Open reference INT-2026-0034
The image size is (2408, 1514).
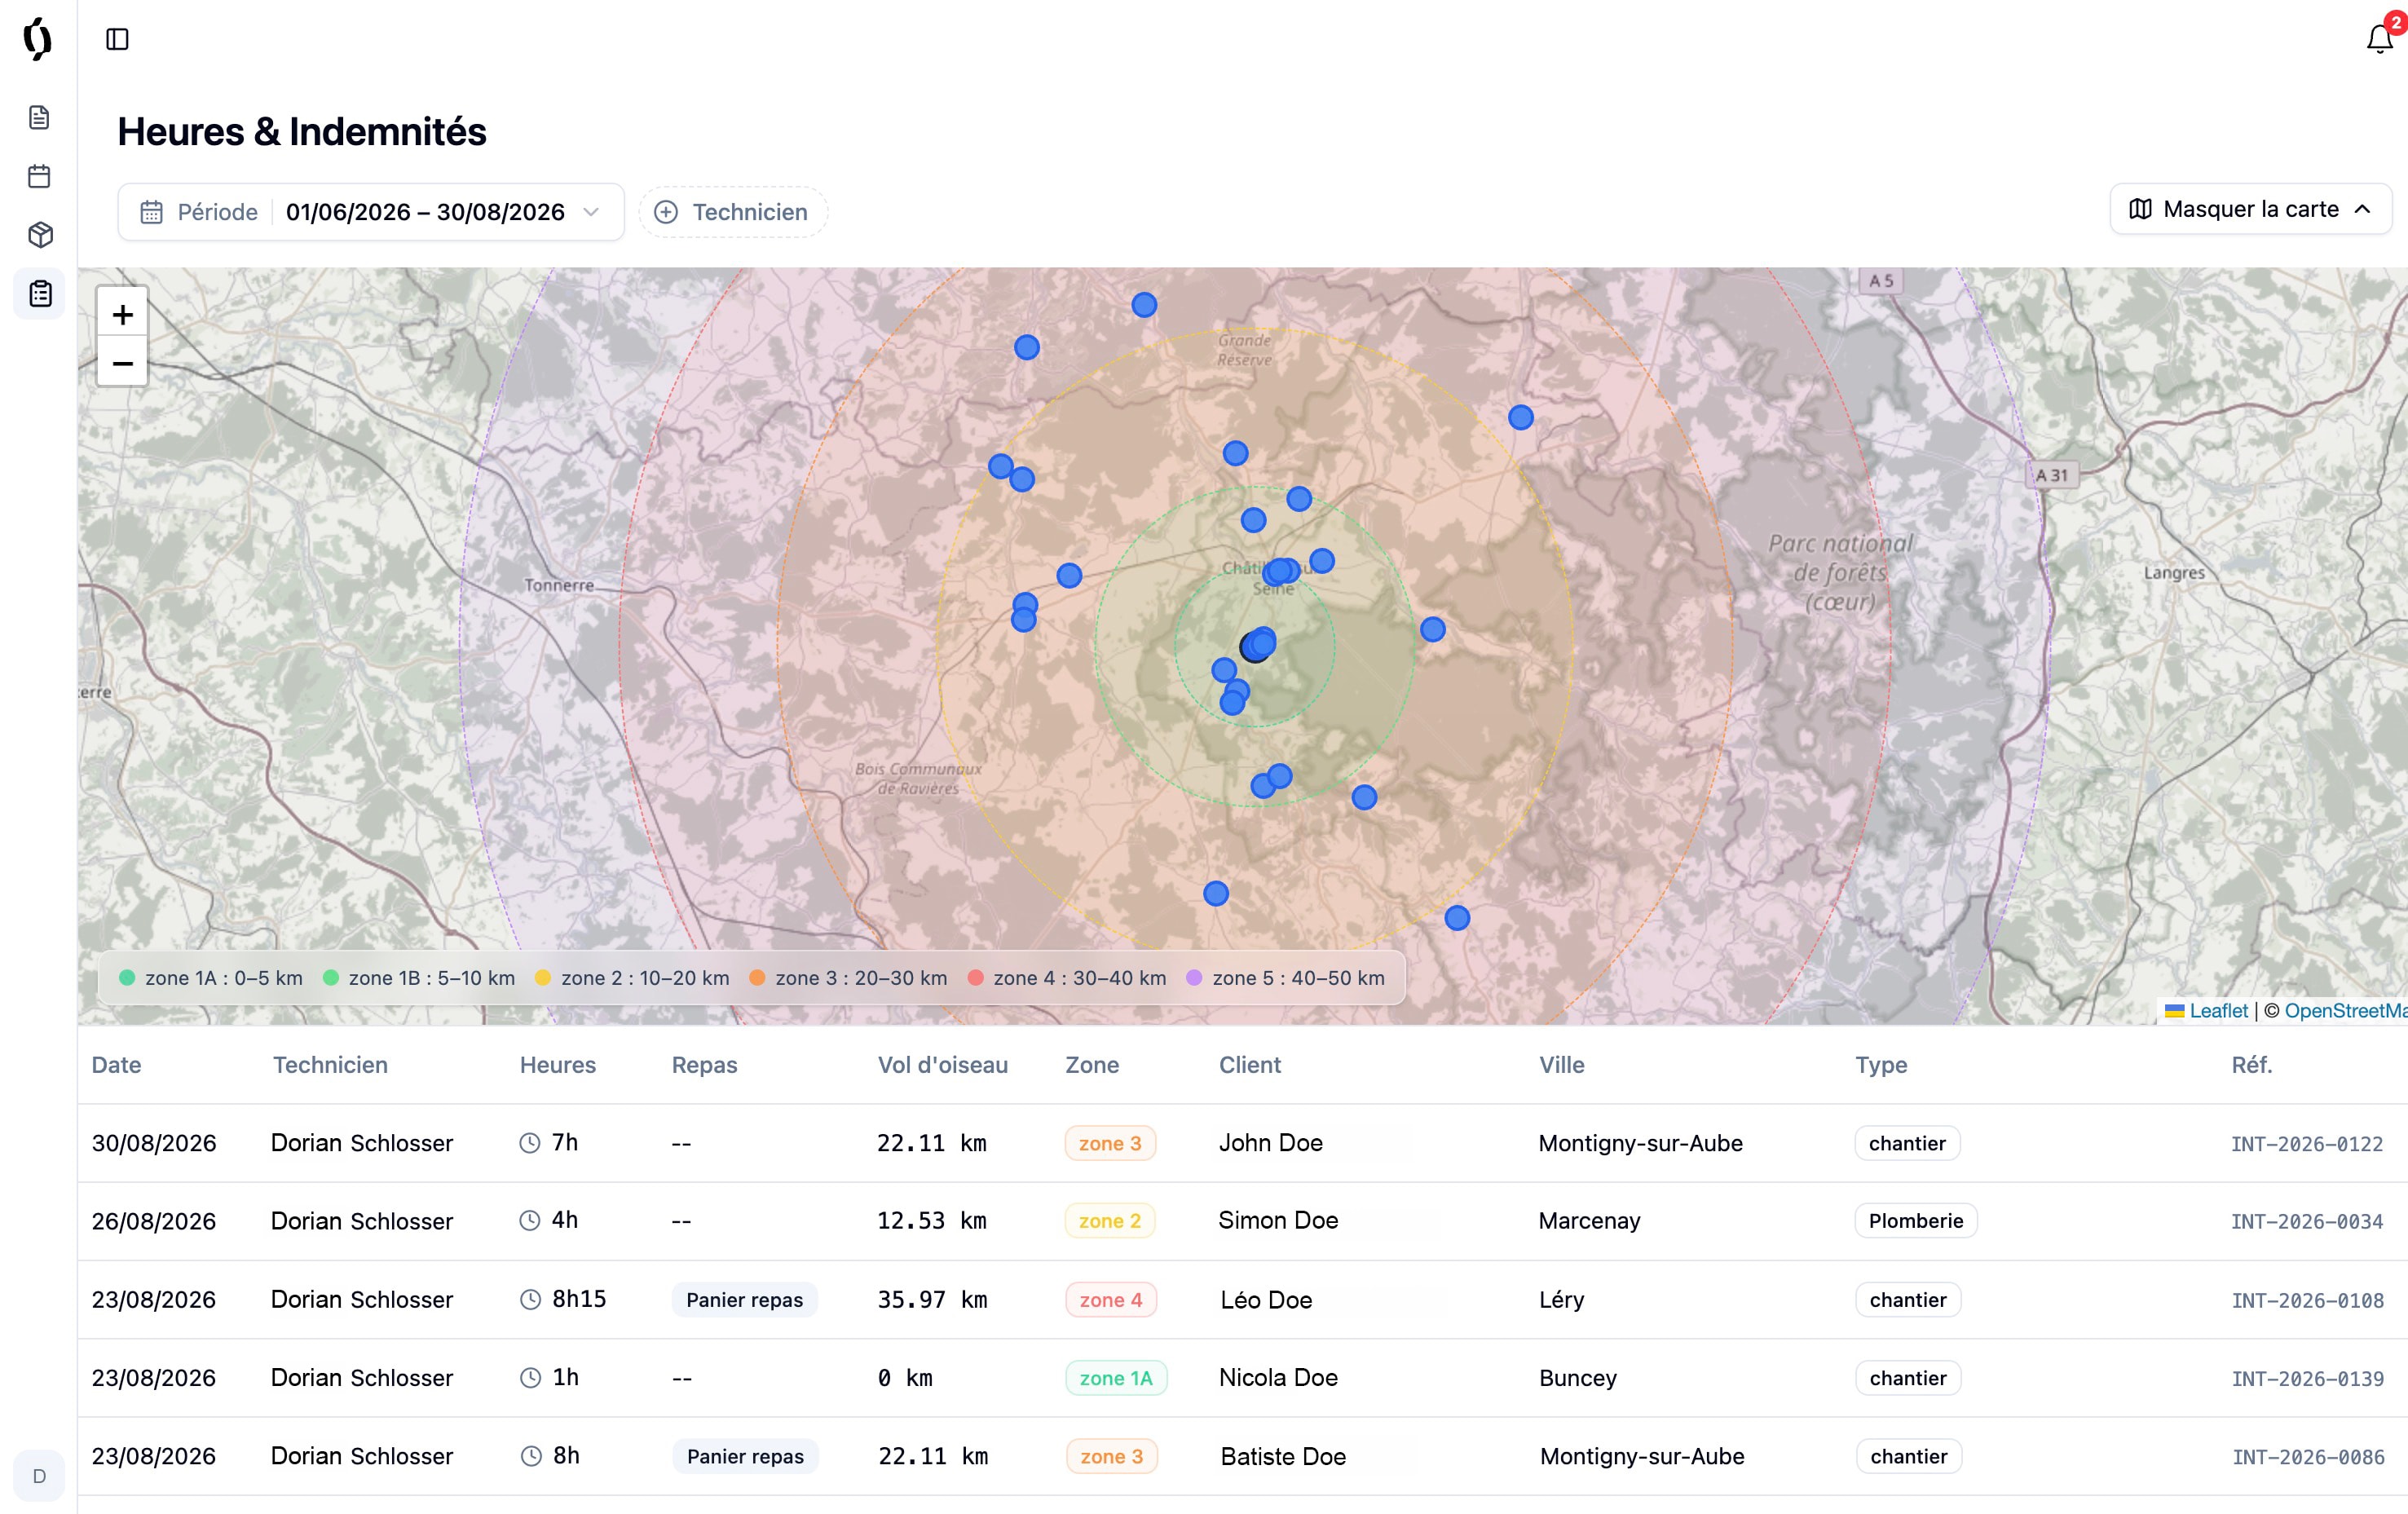tap(2307, 1222)
